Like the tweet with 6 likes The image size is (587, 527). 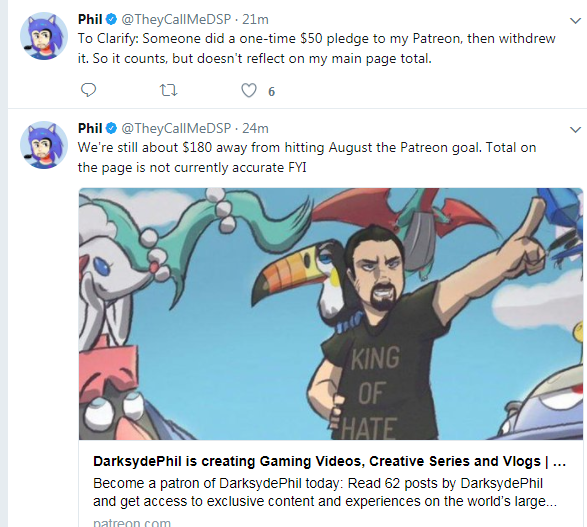coord(249,91)
